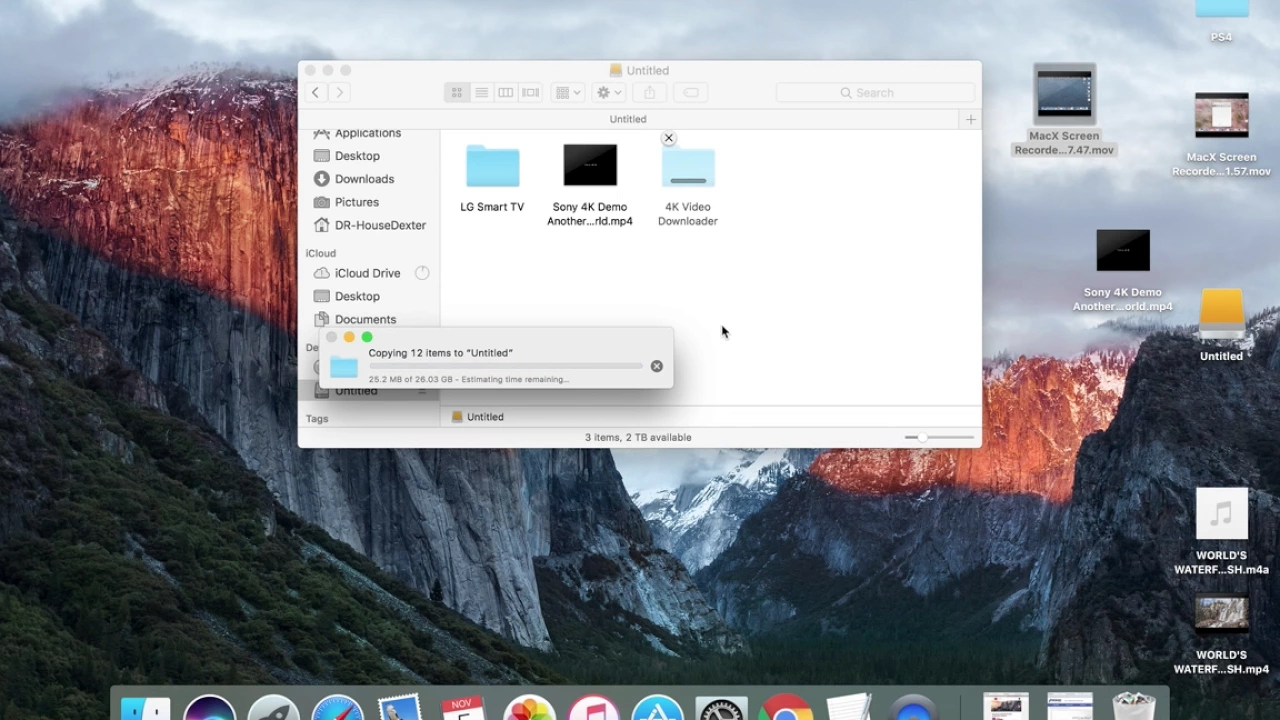Open Calendar from the Dock
Image resolution: width=1280 pixels, height=720 pixels.
(x=464, y=708)
